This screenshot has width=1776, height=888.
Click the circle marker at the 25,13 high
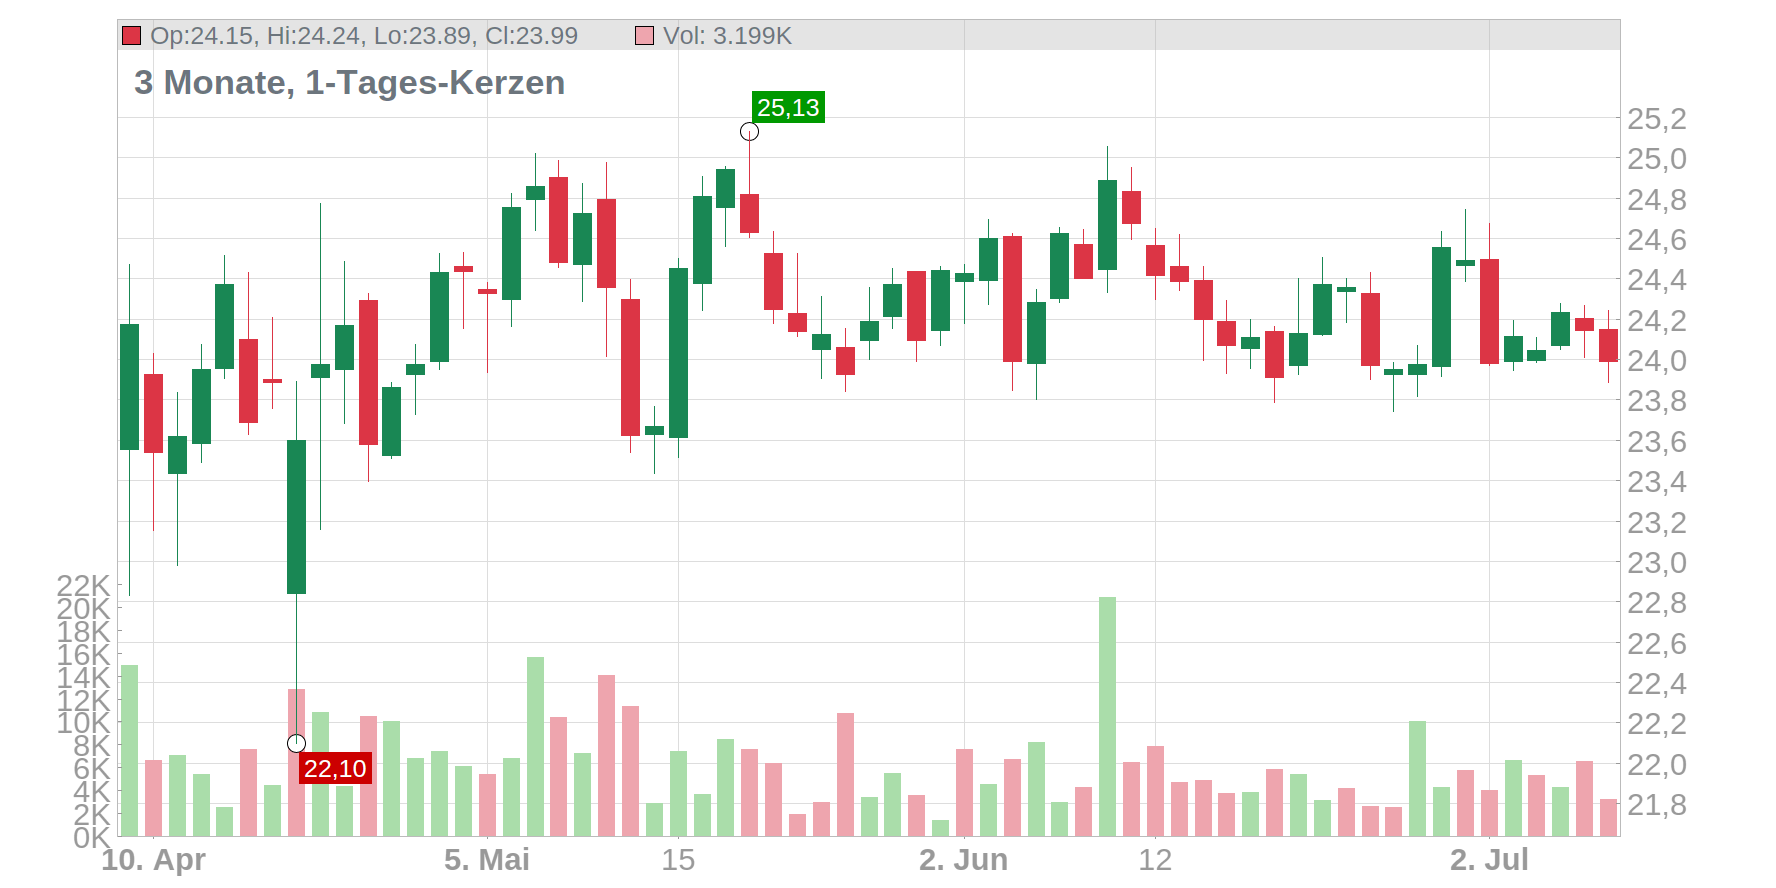[749, 132]
